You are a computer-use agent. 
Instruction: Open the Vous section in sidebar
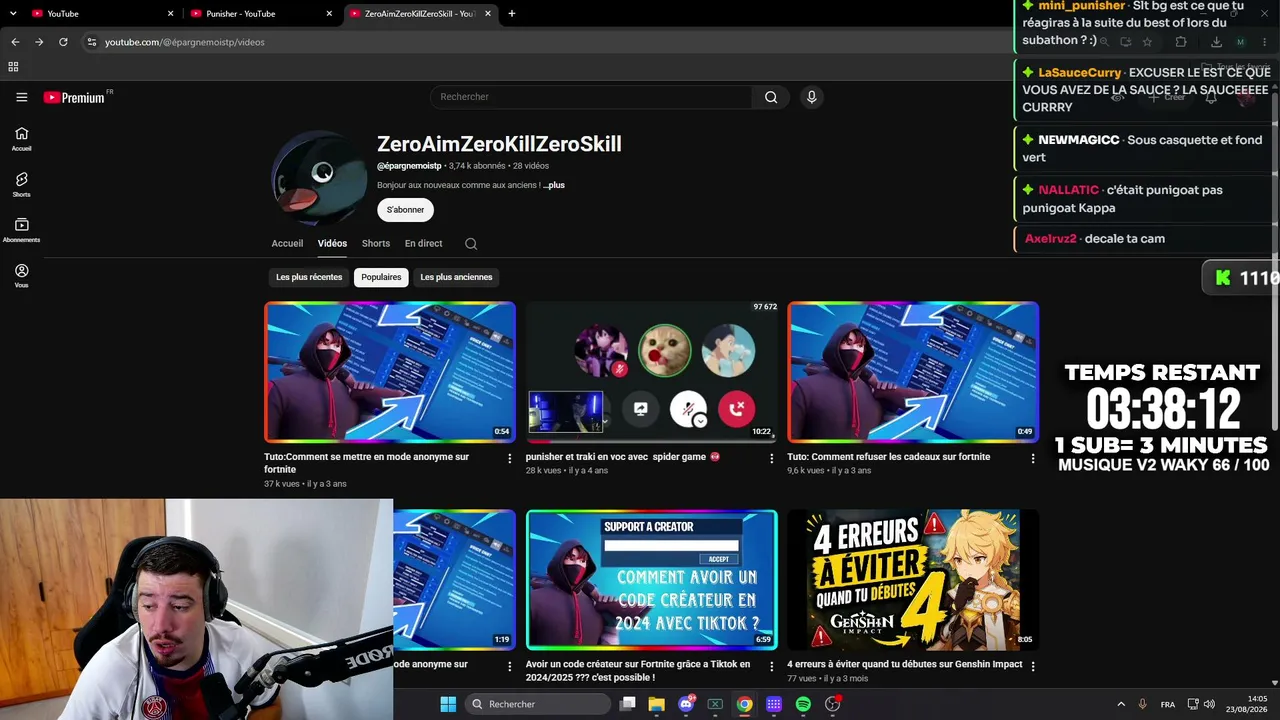[x=21, y=275]
